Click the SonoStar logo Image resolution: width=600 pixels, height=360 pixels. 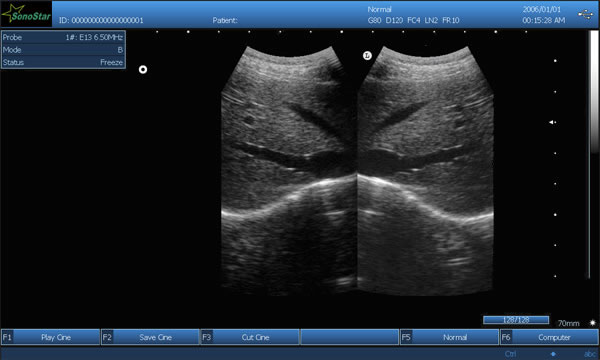26,14
